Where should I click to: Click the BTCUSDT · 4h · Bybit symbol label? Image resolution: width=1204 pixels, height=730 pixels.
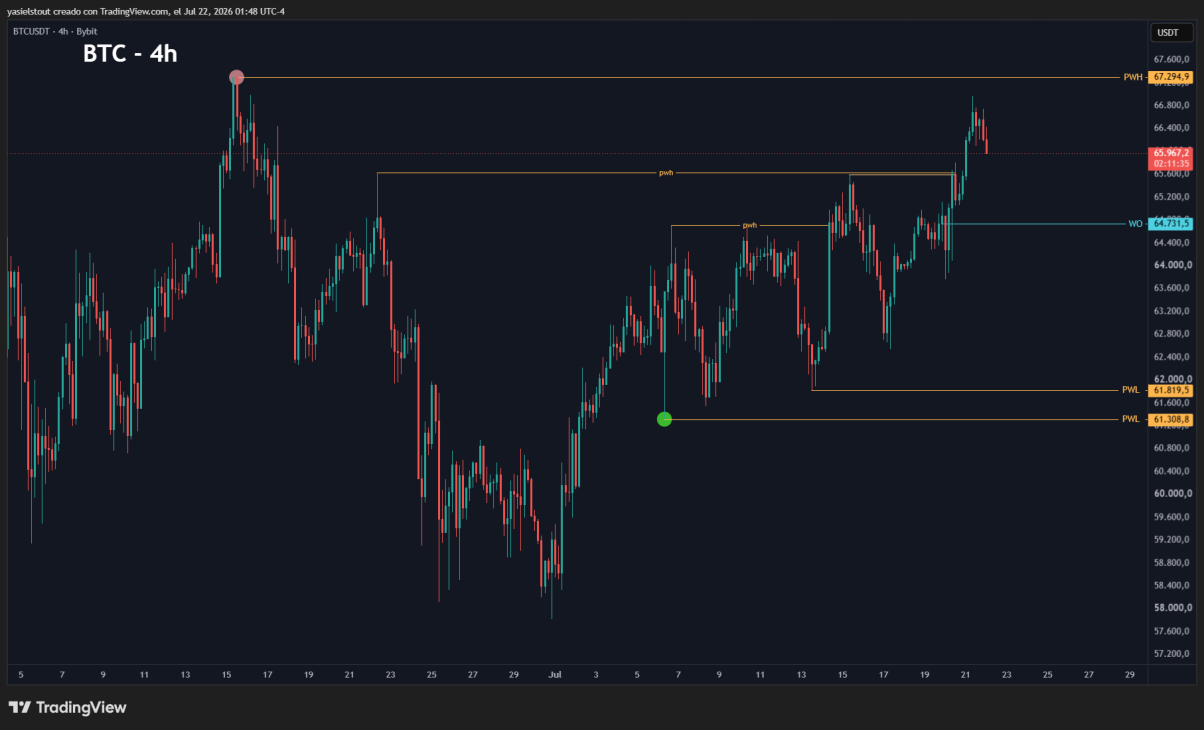tap(55, 32)
